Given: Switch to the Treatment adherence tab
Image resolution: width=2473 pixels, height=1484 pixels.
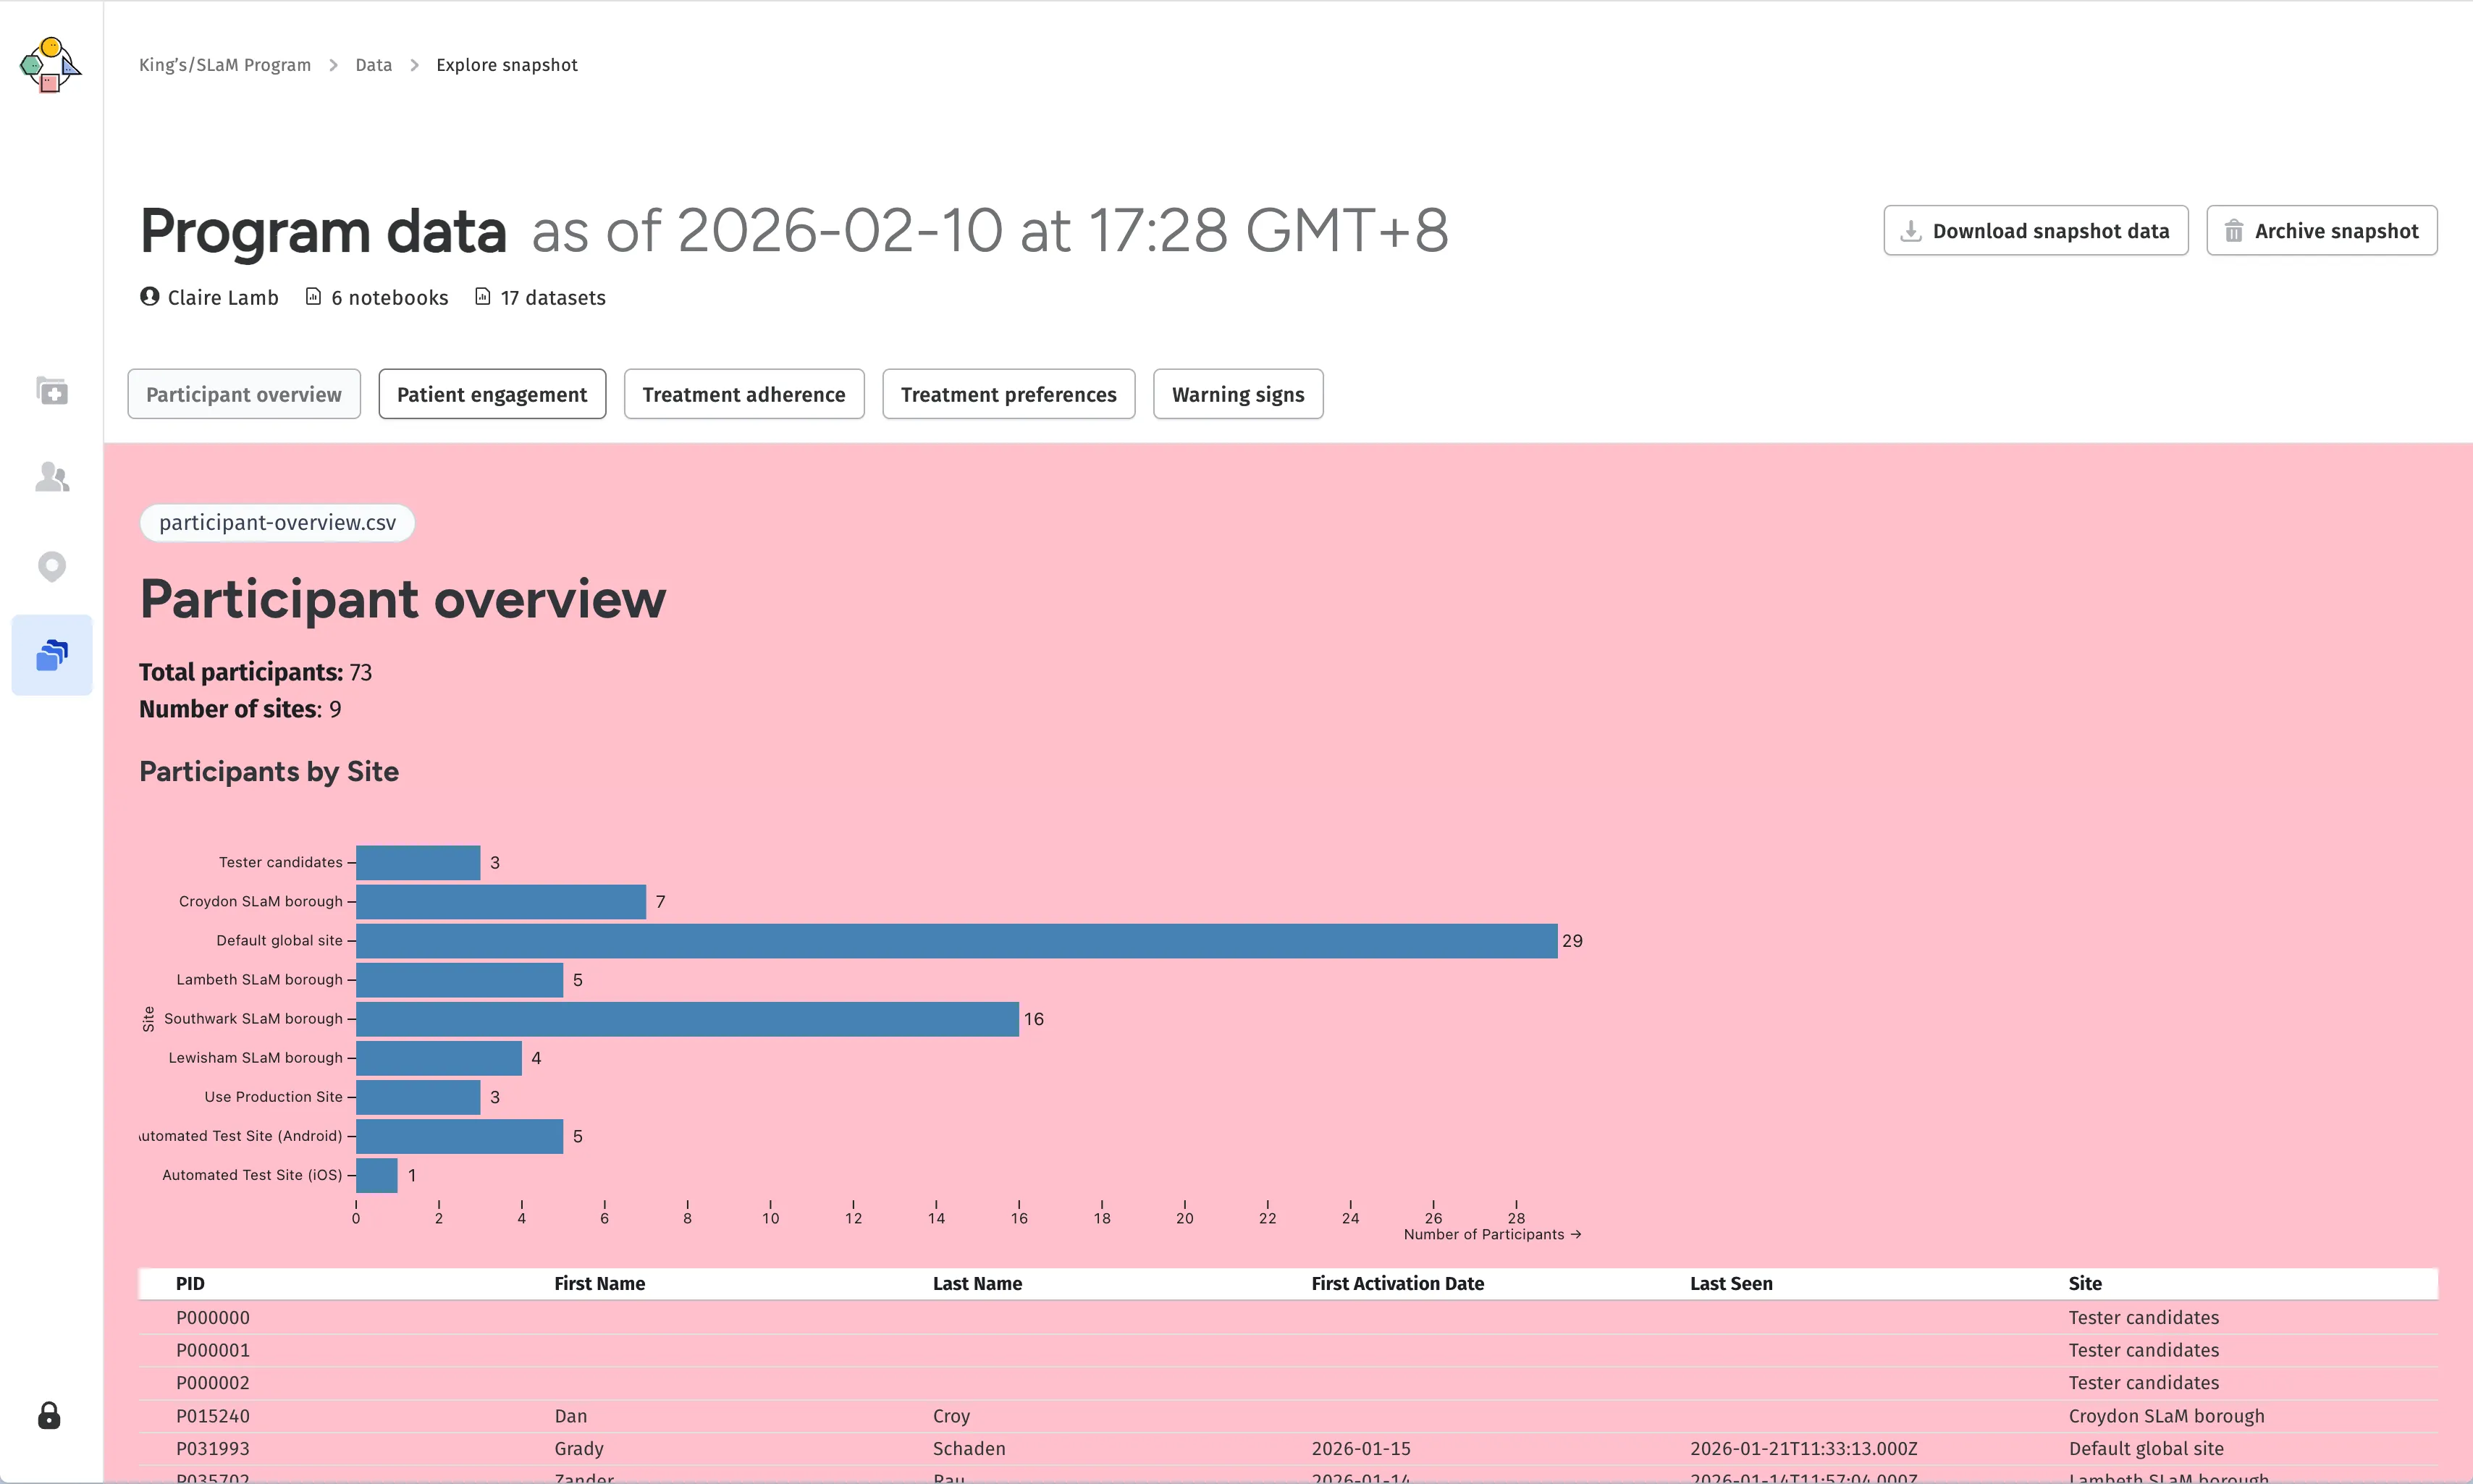Looking at the screenshot, I should click(x=743, y=394).
